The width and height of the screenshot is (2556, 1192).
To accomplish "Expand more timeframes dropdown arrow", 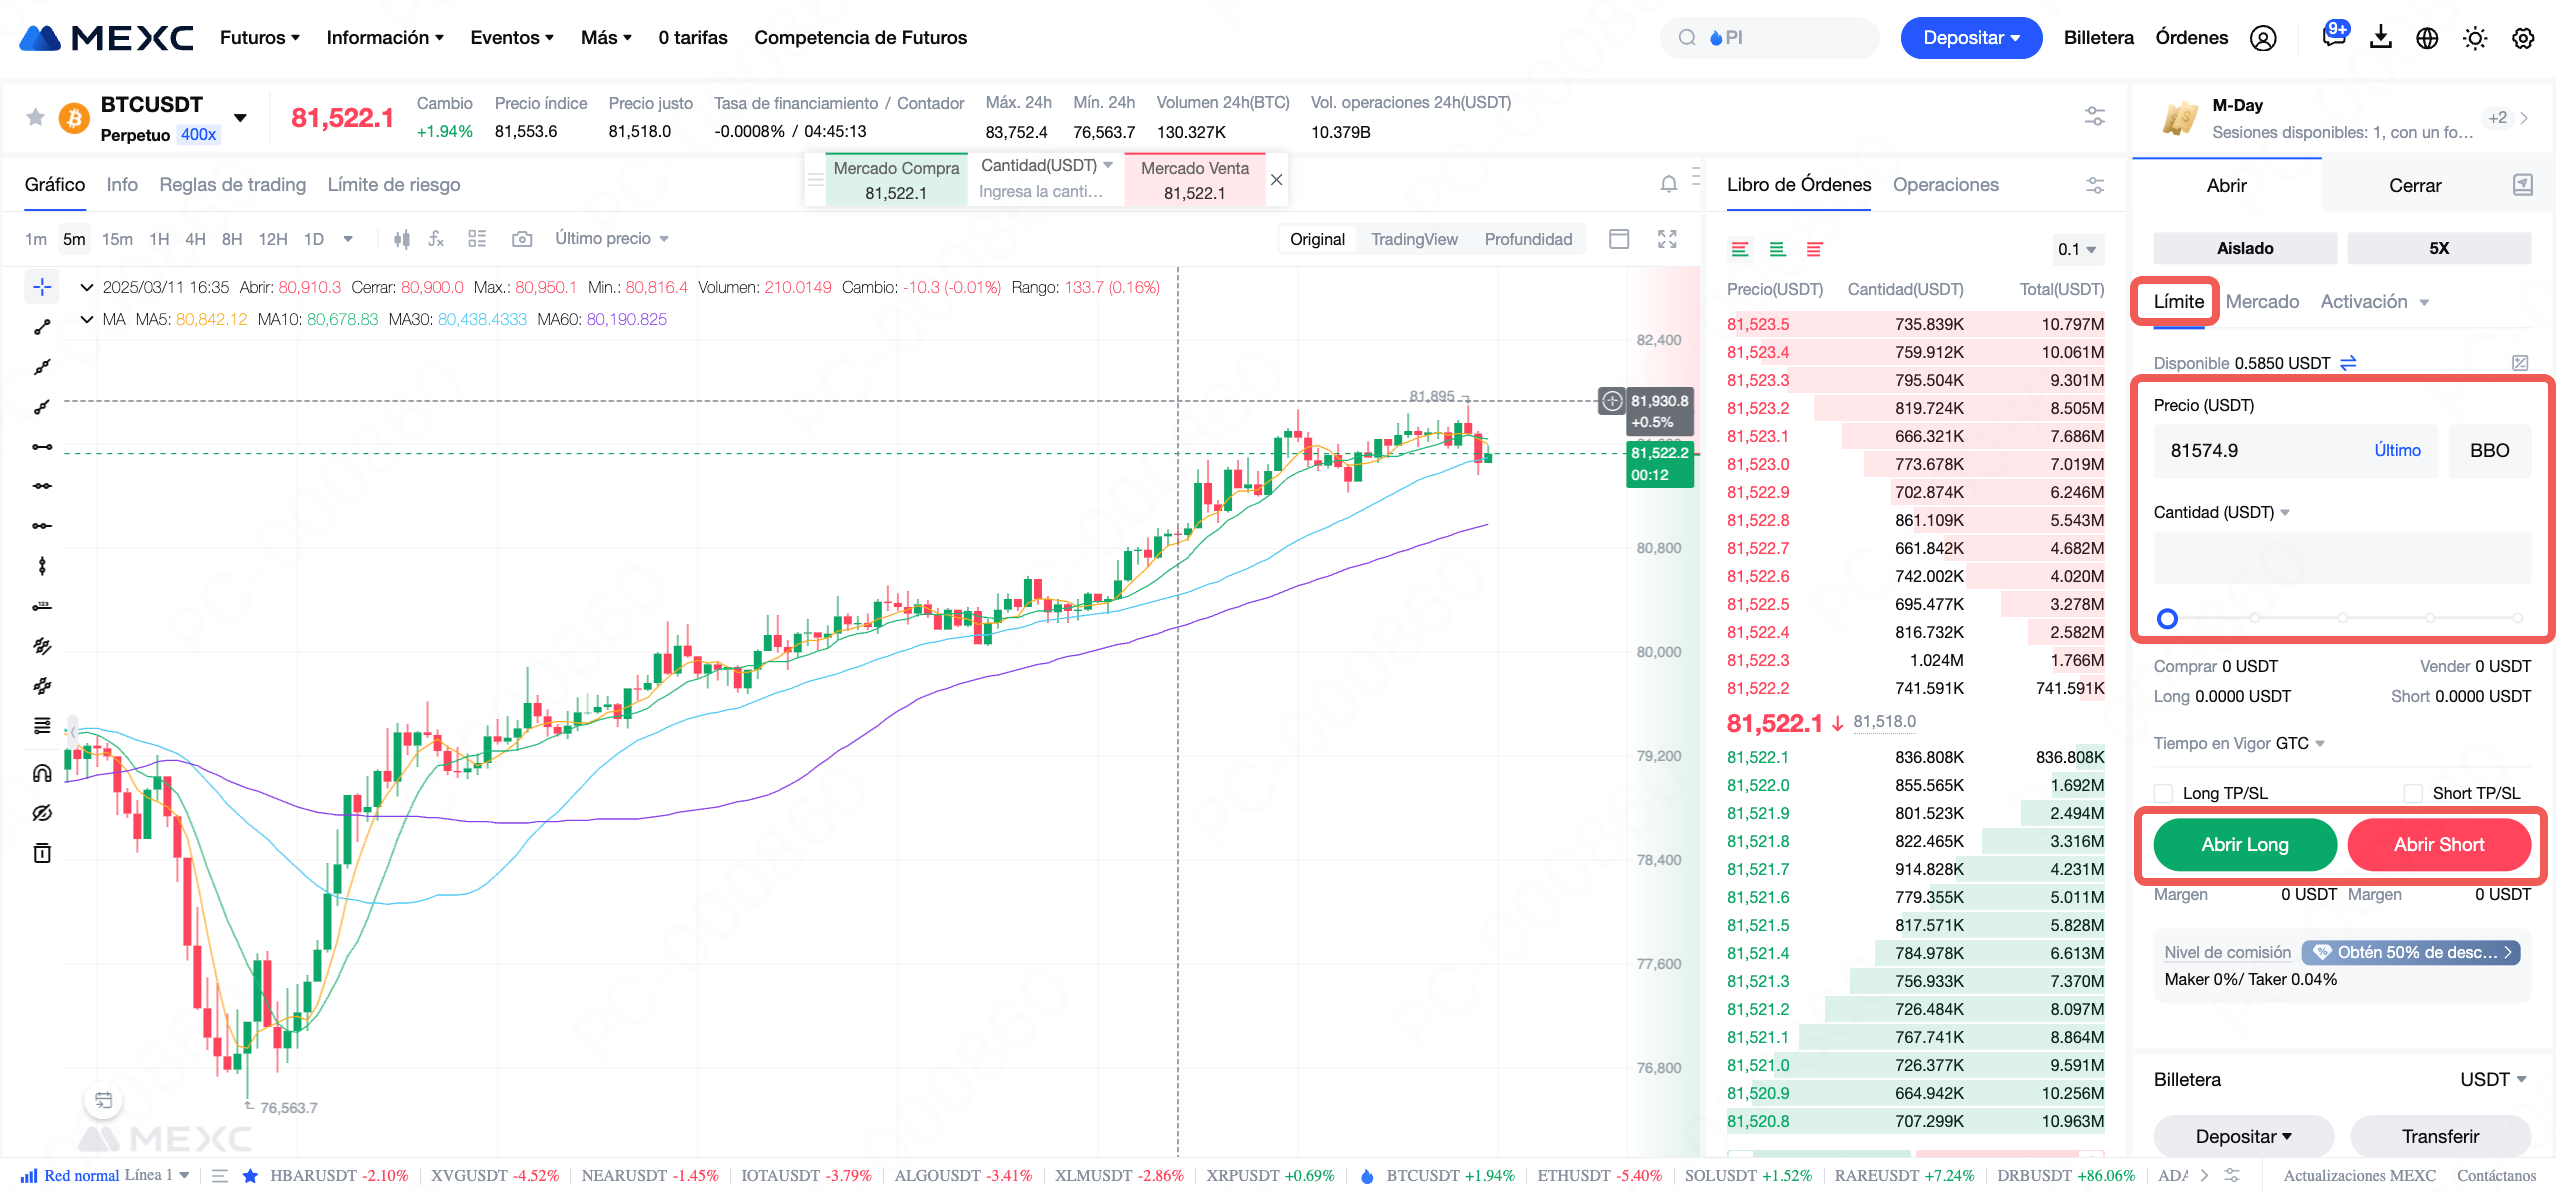I will pos(348,239).
